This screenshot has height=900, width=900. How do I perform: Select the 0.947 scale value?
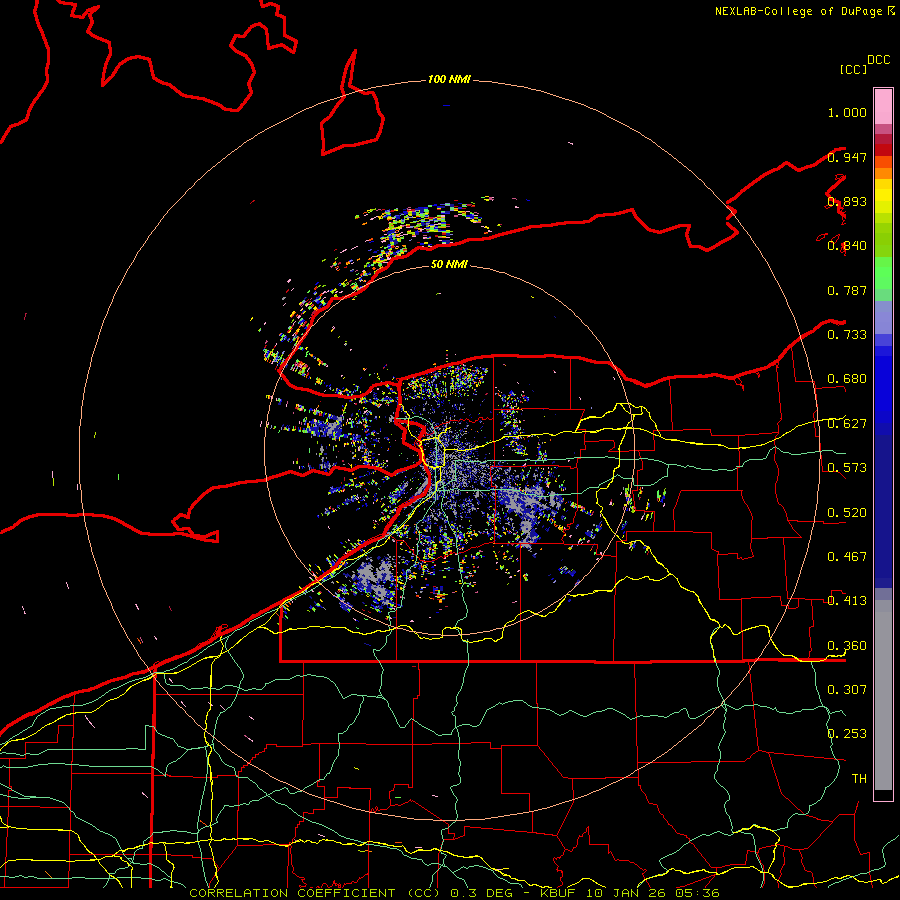point(847,157)
